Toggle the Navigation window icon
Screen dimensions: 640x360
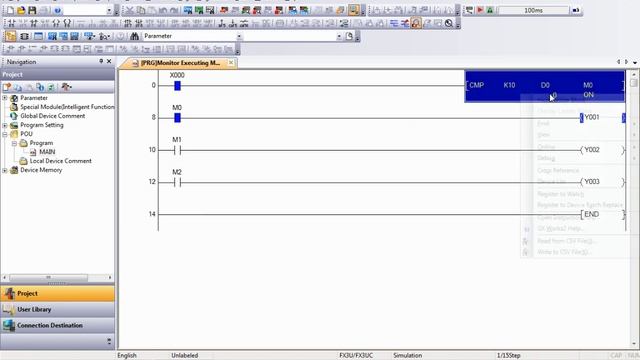[x=11, y=36]
